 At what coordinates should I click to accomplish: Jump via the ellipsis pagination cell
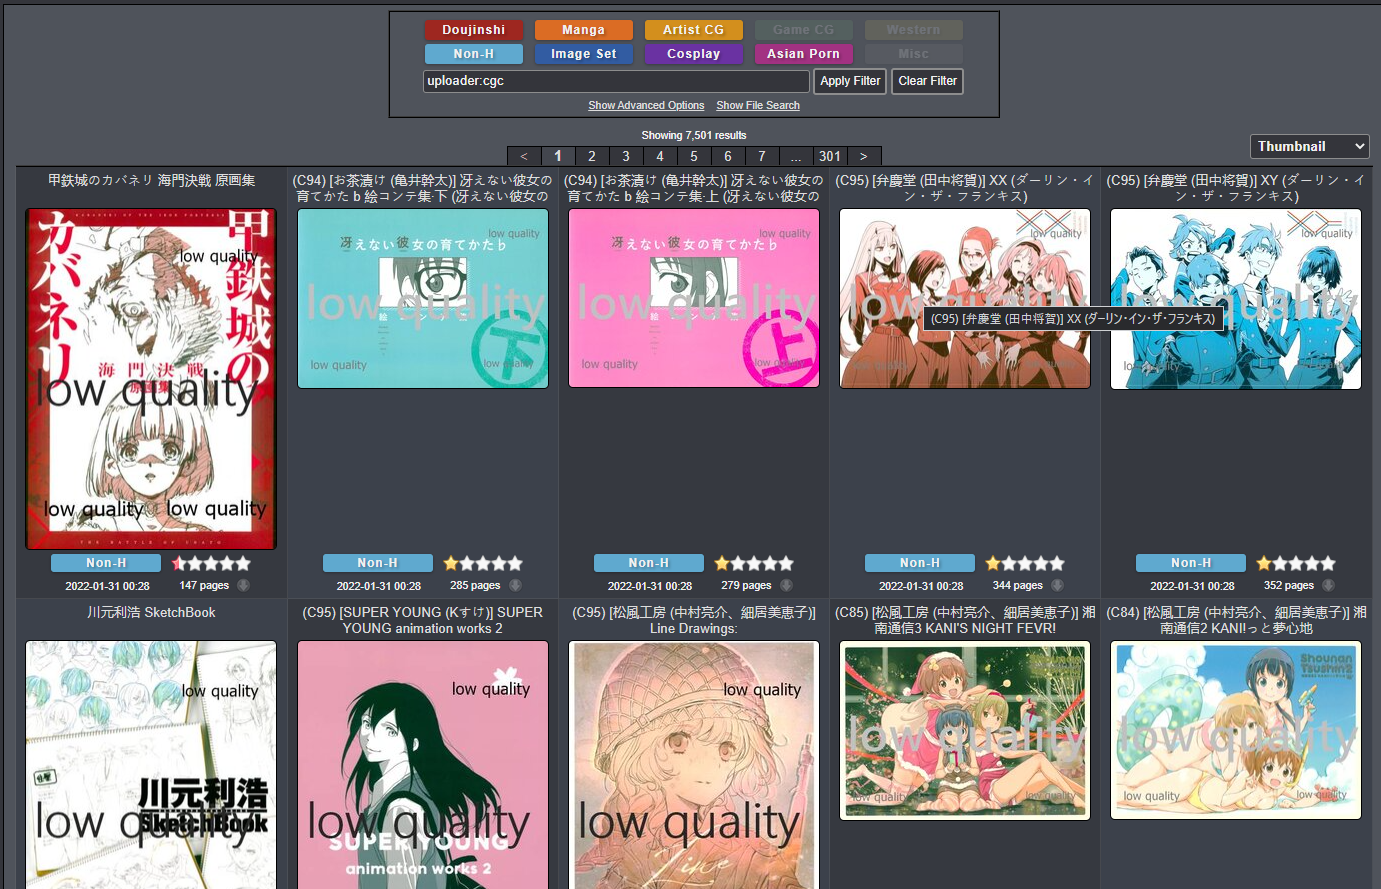796,156
